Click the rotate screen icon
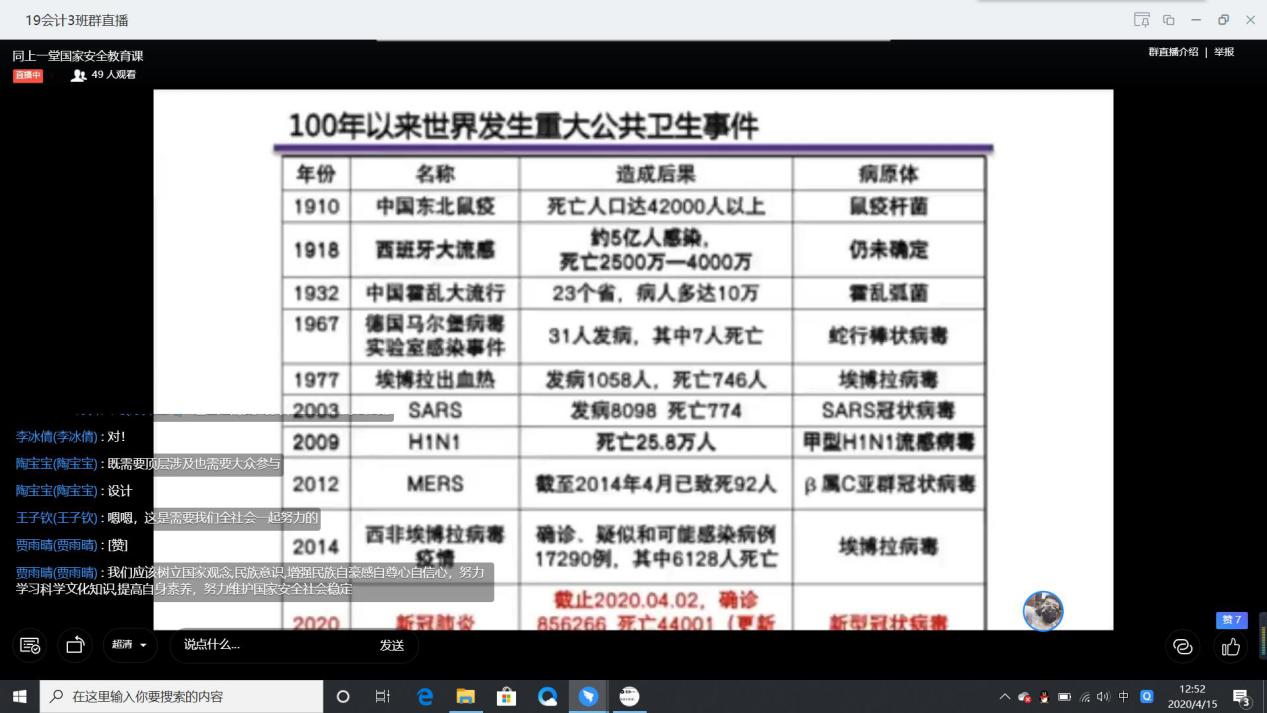This screenshot has height=713, width=1267. pyautogui.click(x=75, y=645)
